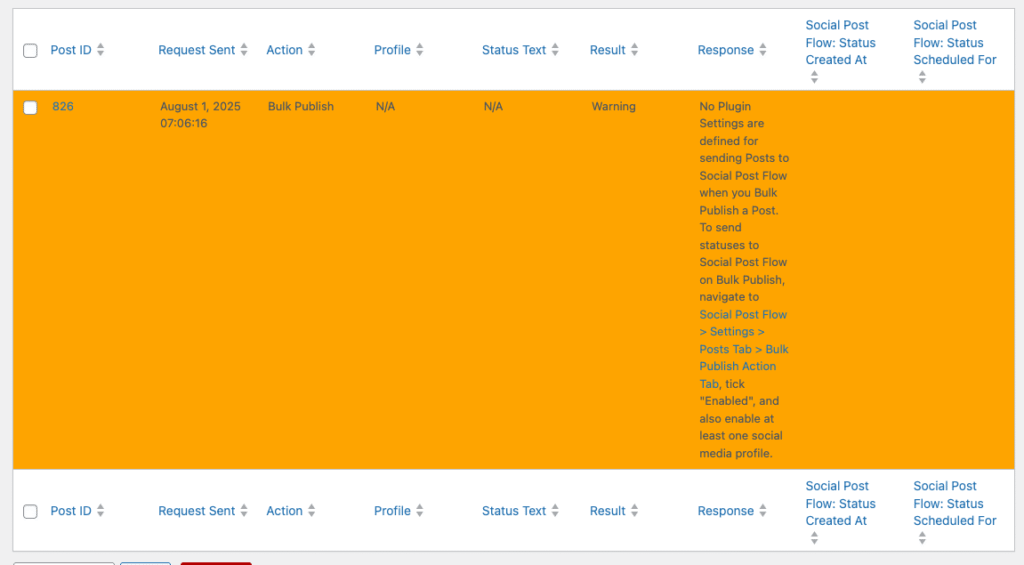Tick the select-all checkbox in table footer

30,511
